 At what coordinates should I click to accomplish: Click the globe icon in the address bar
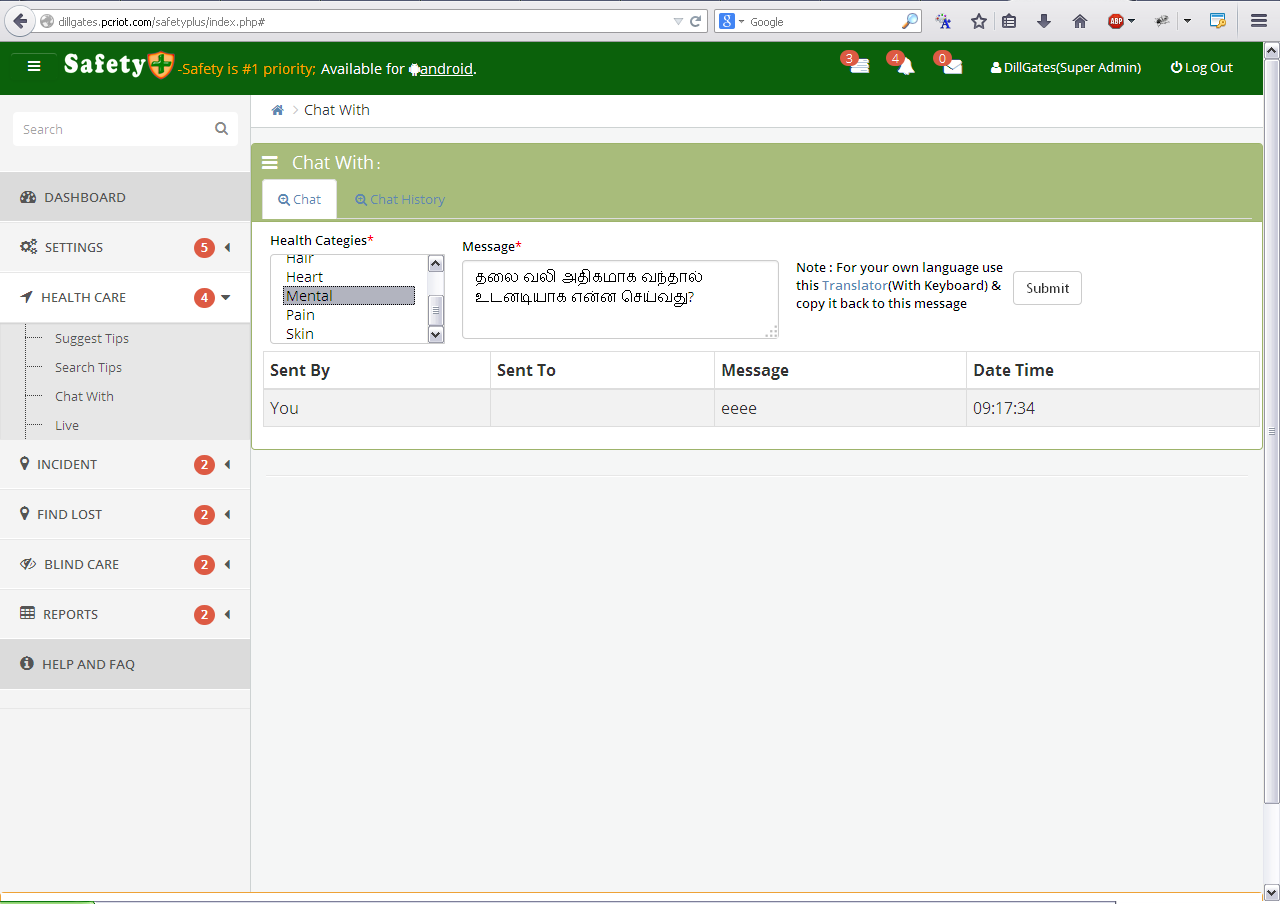(46, 21)
